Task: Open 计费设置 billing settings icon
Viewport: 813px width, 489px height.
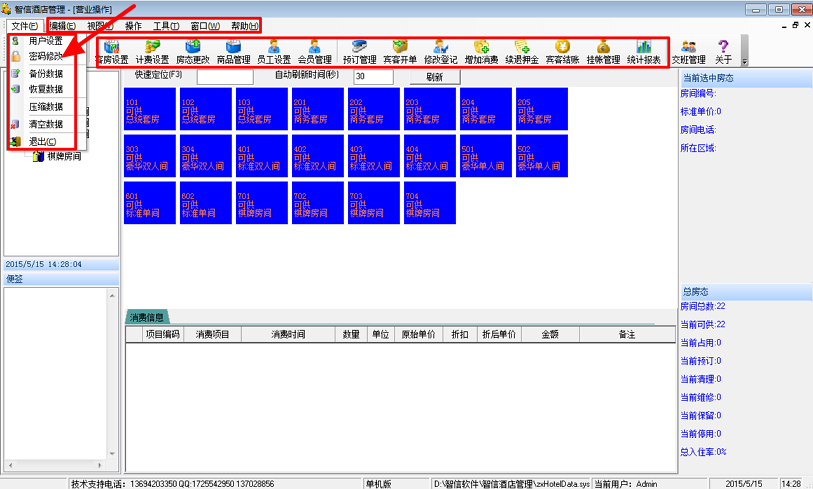Action: 152,52
